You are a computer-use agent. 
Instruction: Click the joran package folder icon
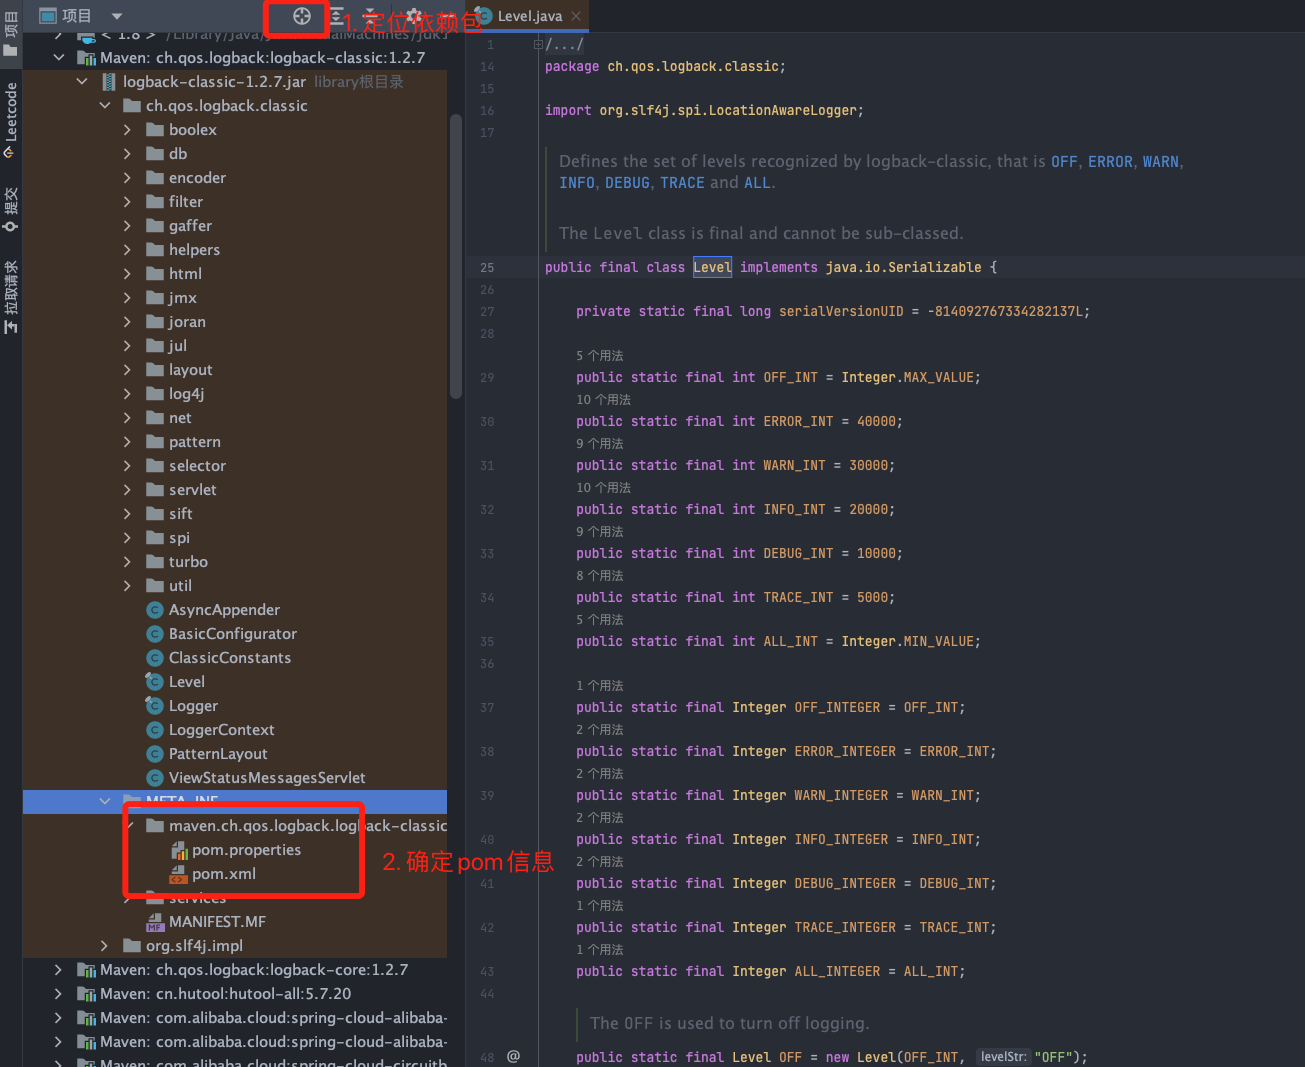(155, 322)
